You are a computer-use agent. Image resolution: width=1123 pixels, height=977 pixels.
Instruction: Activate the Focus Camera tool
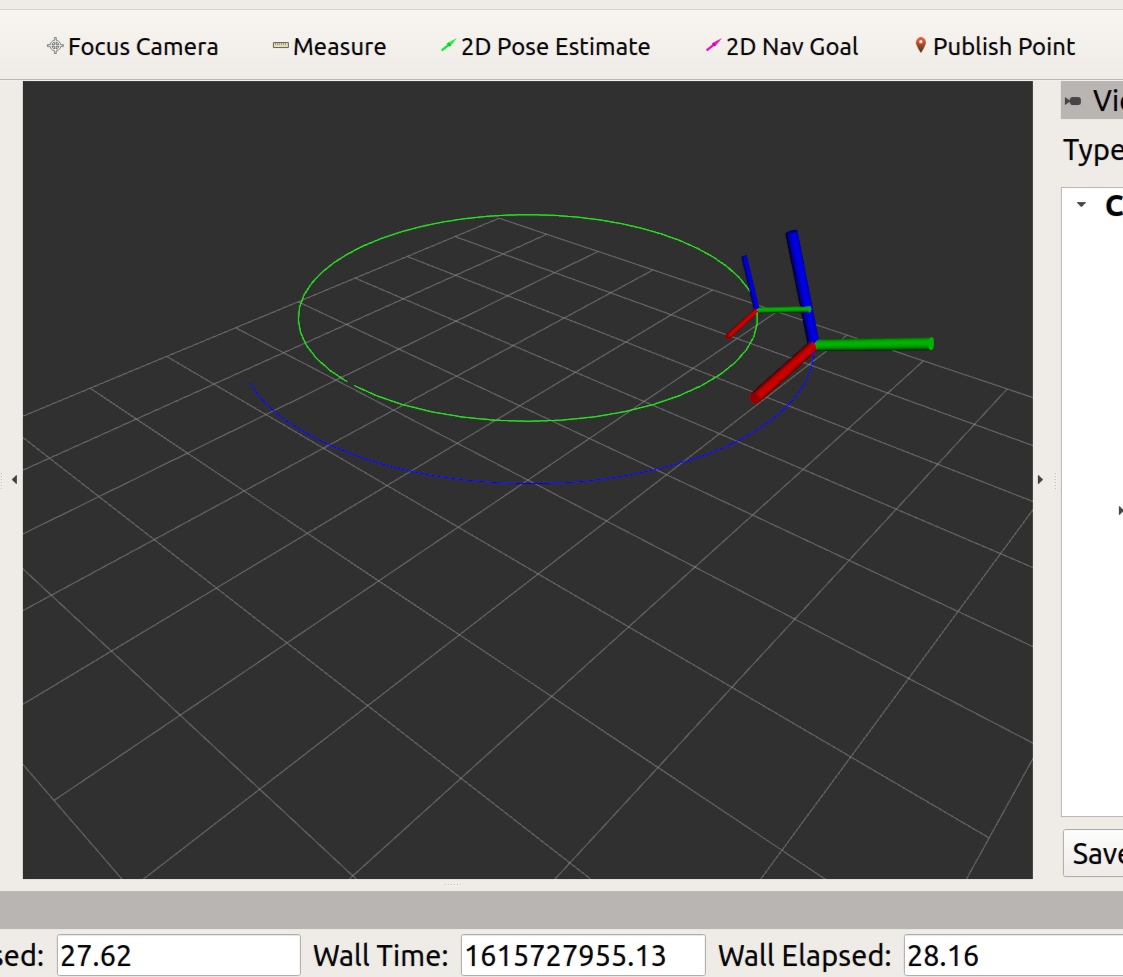[x=135, y=45]
